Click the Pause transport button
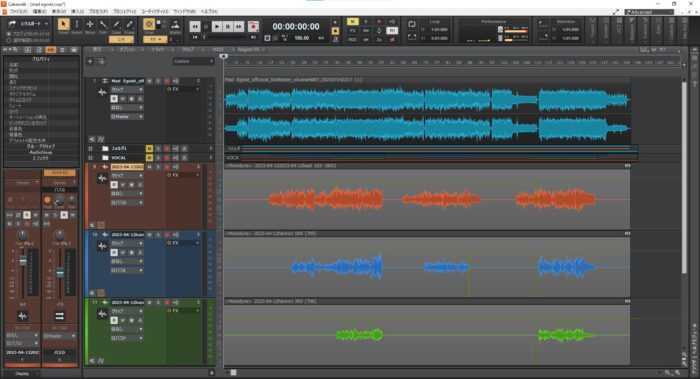This screenshot has width=700, height=379. tap(228, 27)
